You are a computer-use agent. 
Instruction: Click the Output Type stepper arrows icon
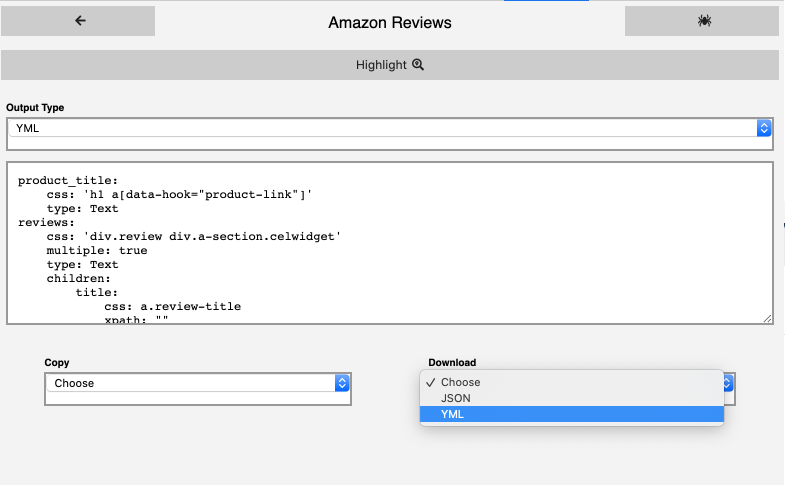(x=763, y=128)
